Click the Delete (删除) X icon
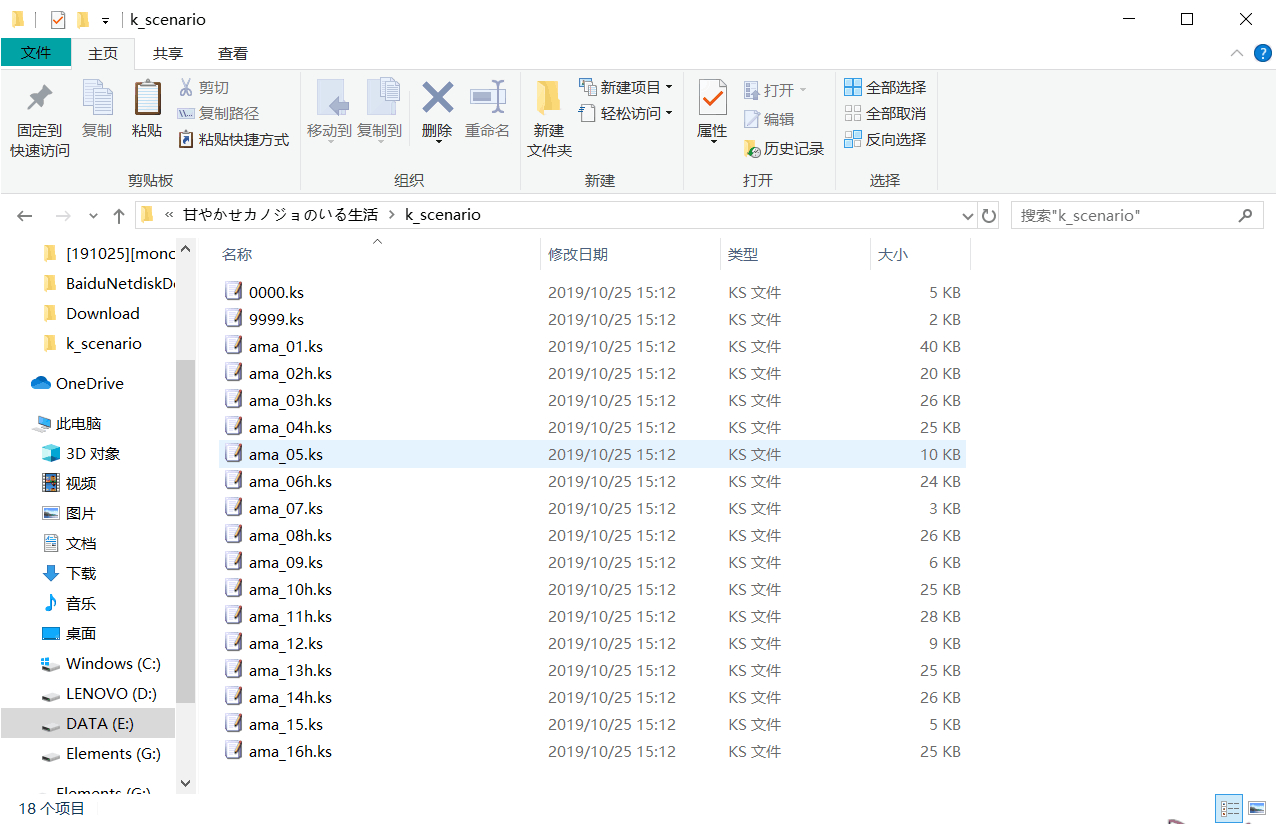 click(x=437, y=98)
